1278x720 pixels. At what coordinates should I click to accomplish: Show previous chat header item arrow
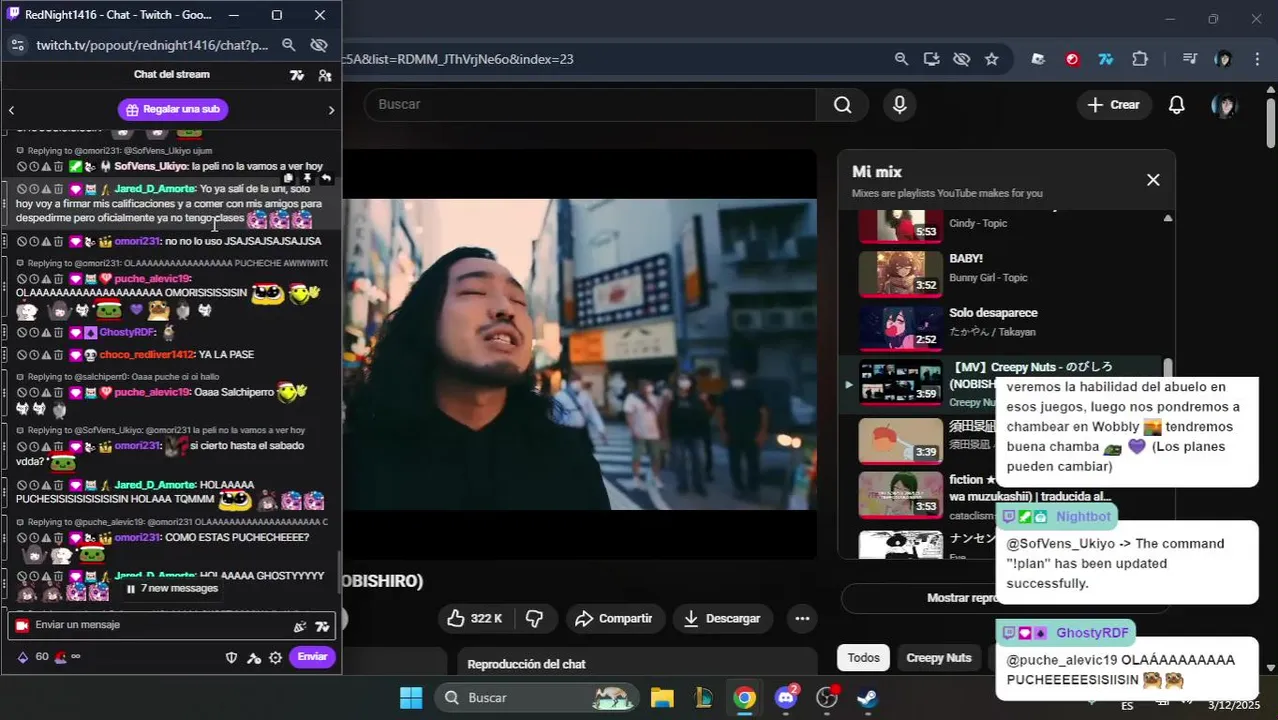(x=11, y=110)
